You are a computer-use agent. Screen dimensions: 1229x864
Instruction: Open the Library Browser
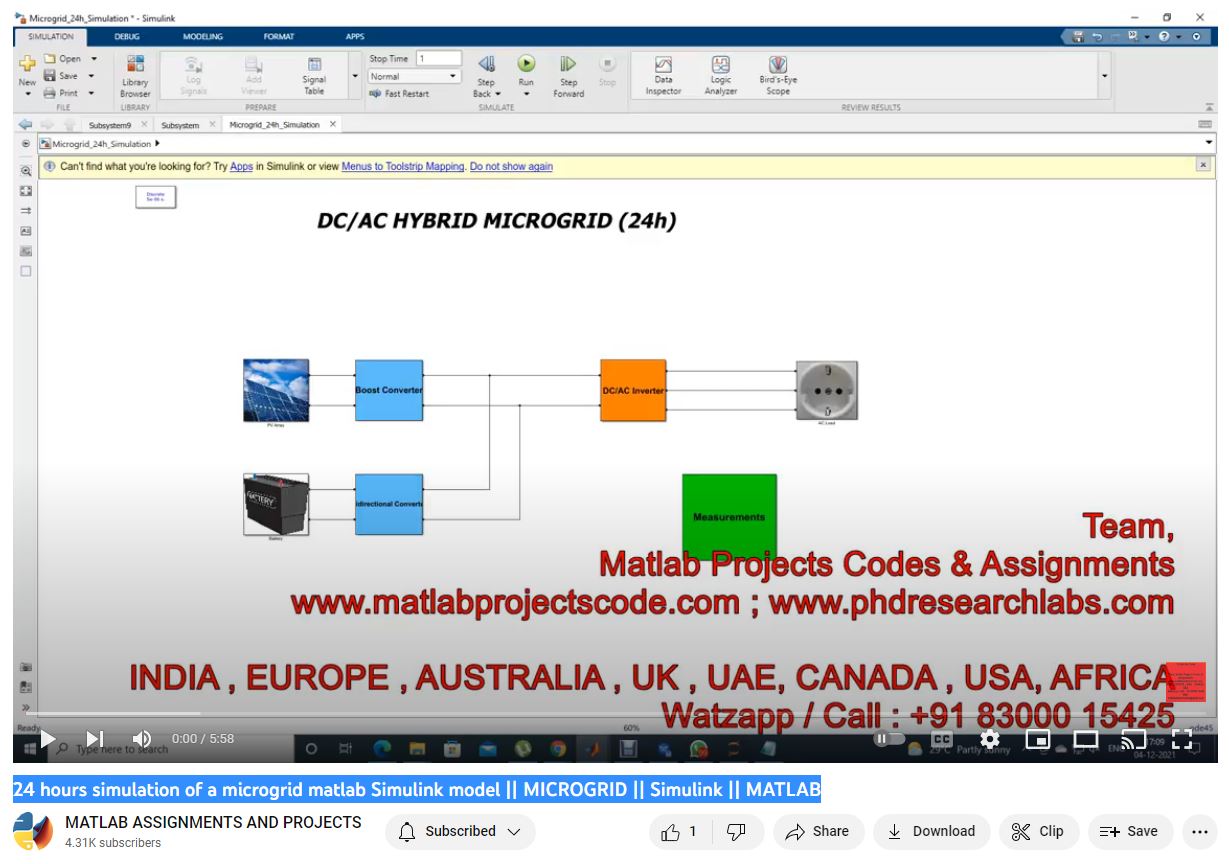(135, 76)
